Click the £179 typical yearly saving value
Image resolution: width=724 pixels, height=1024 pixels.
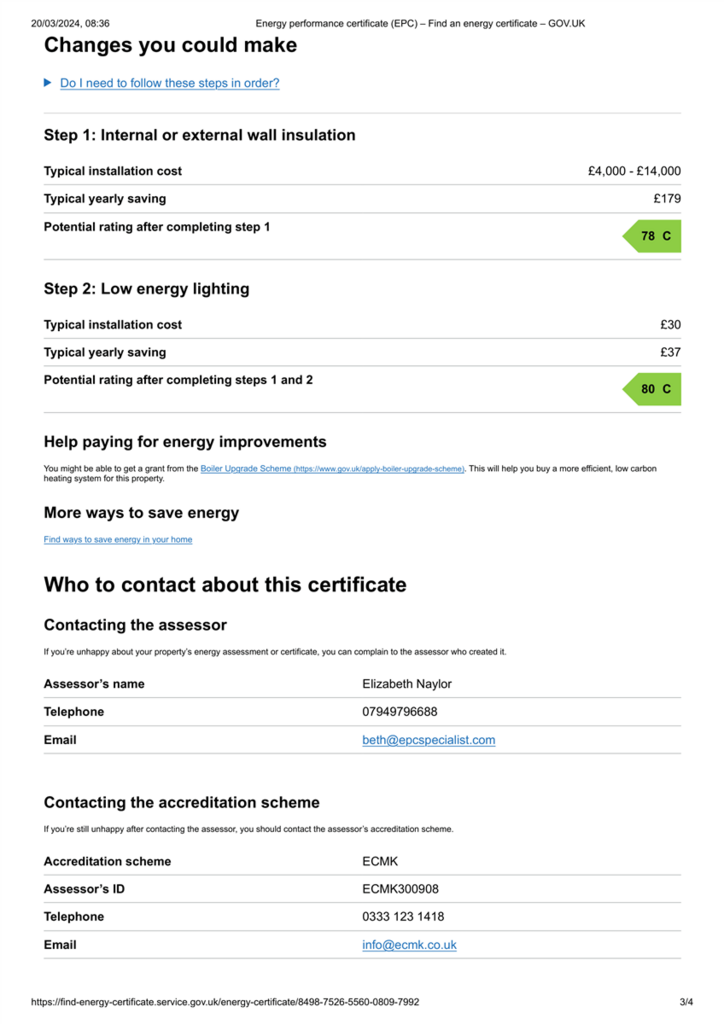[667, 199]
